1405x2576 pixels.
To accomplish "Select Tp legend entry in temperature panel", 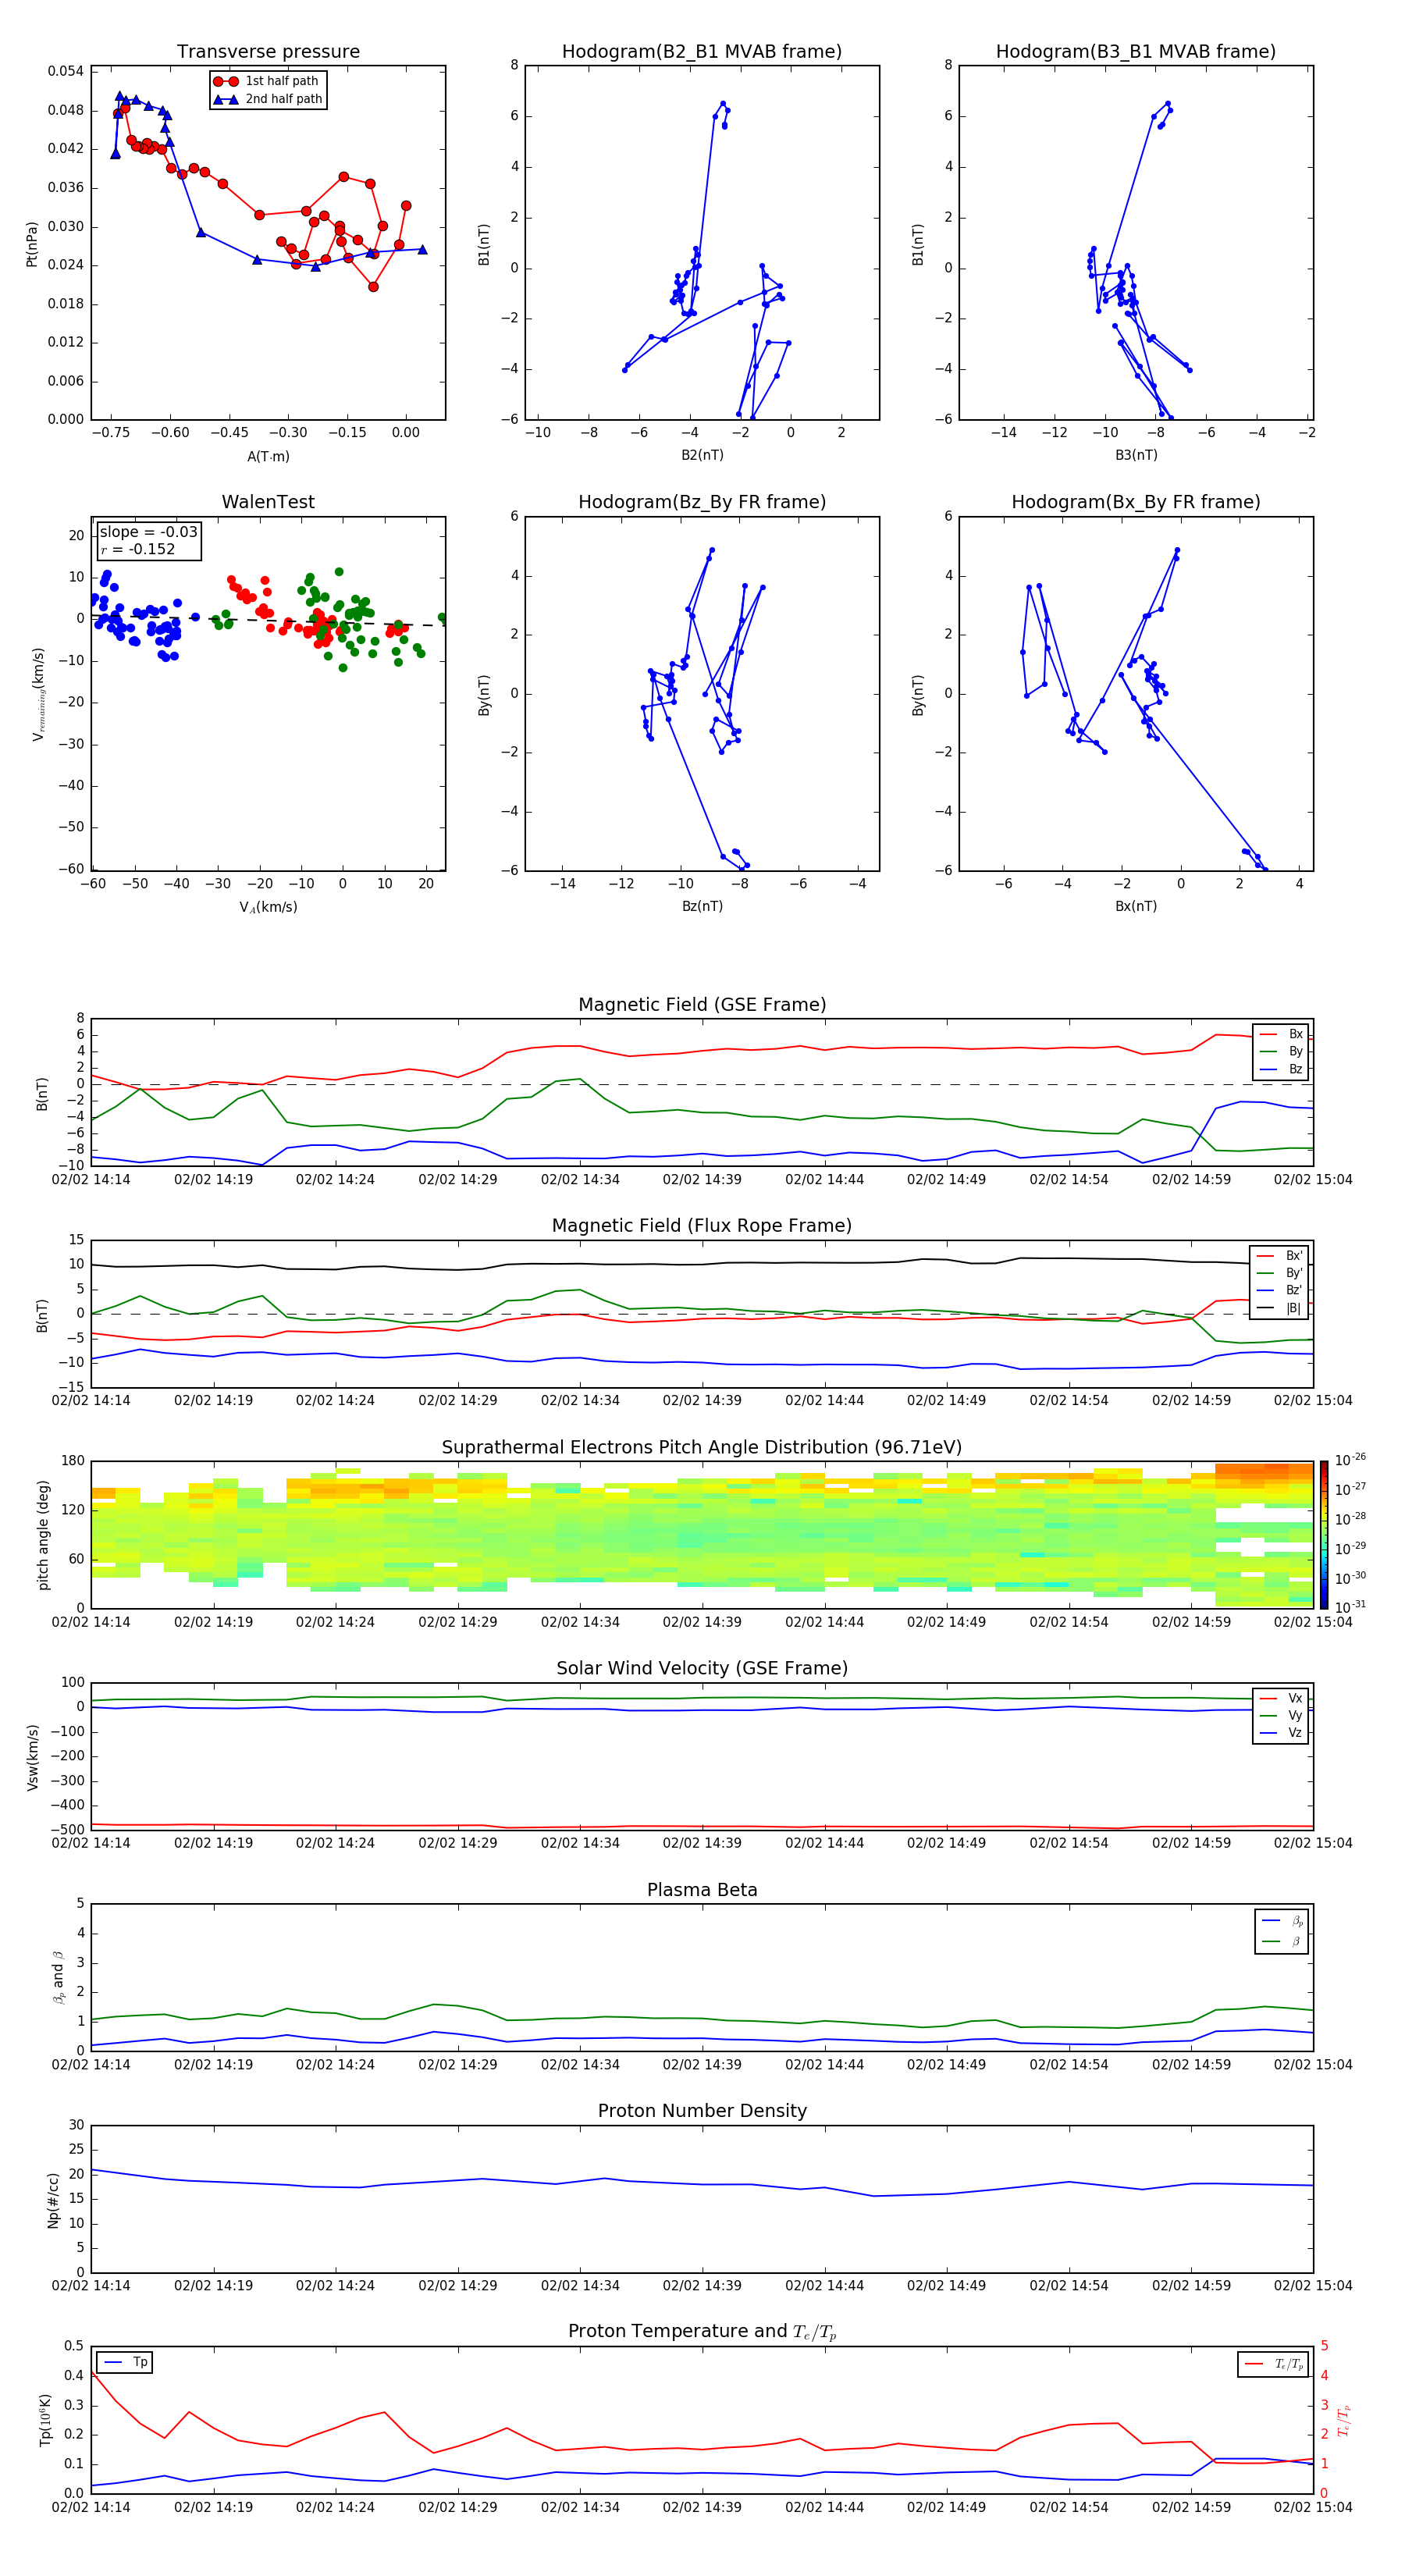I will (124, 2362).
